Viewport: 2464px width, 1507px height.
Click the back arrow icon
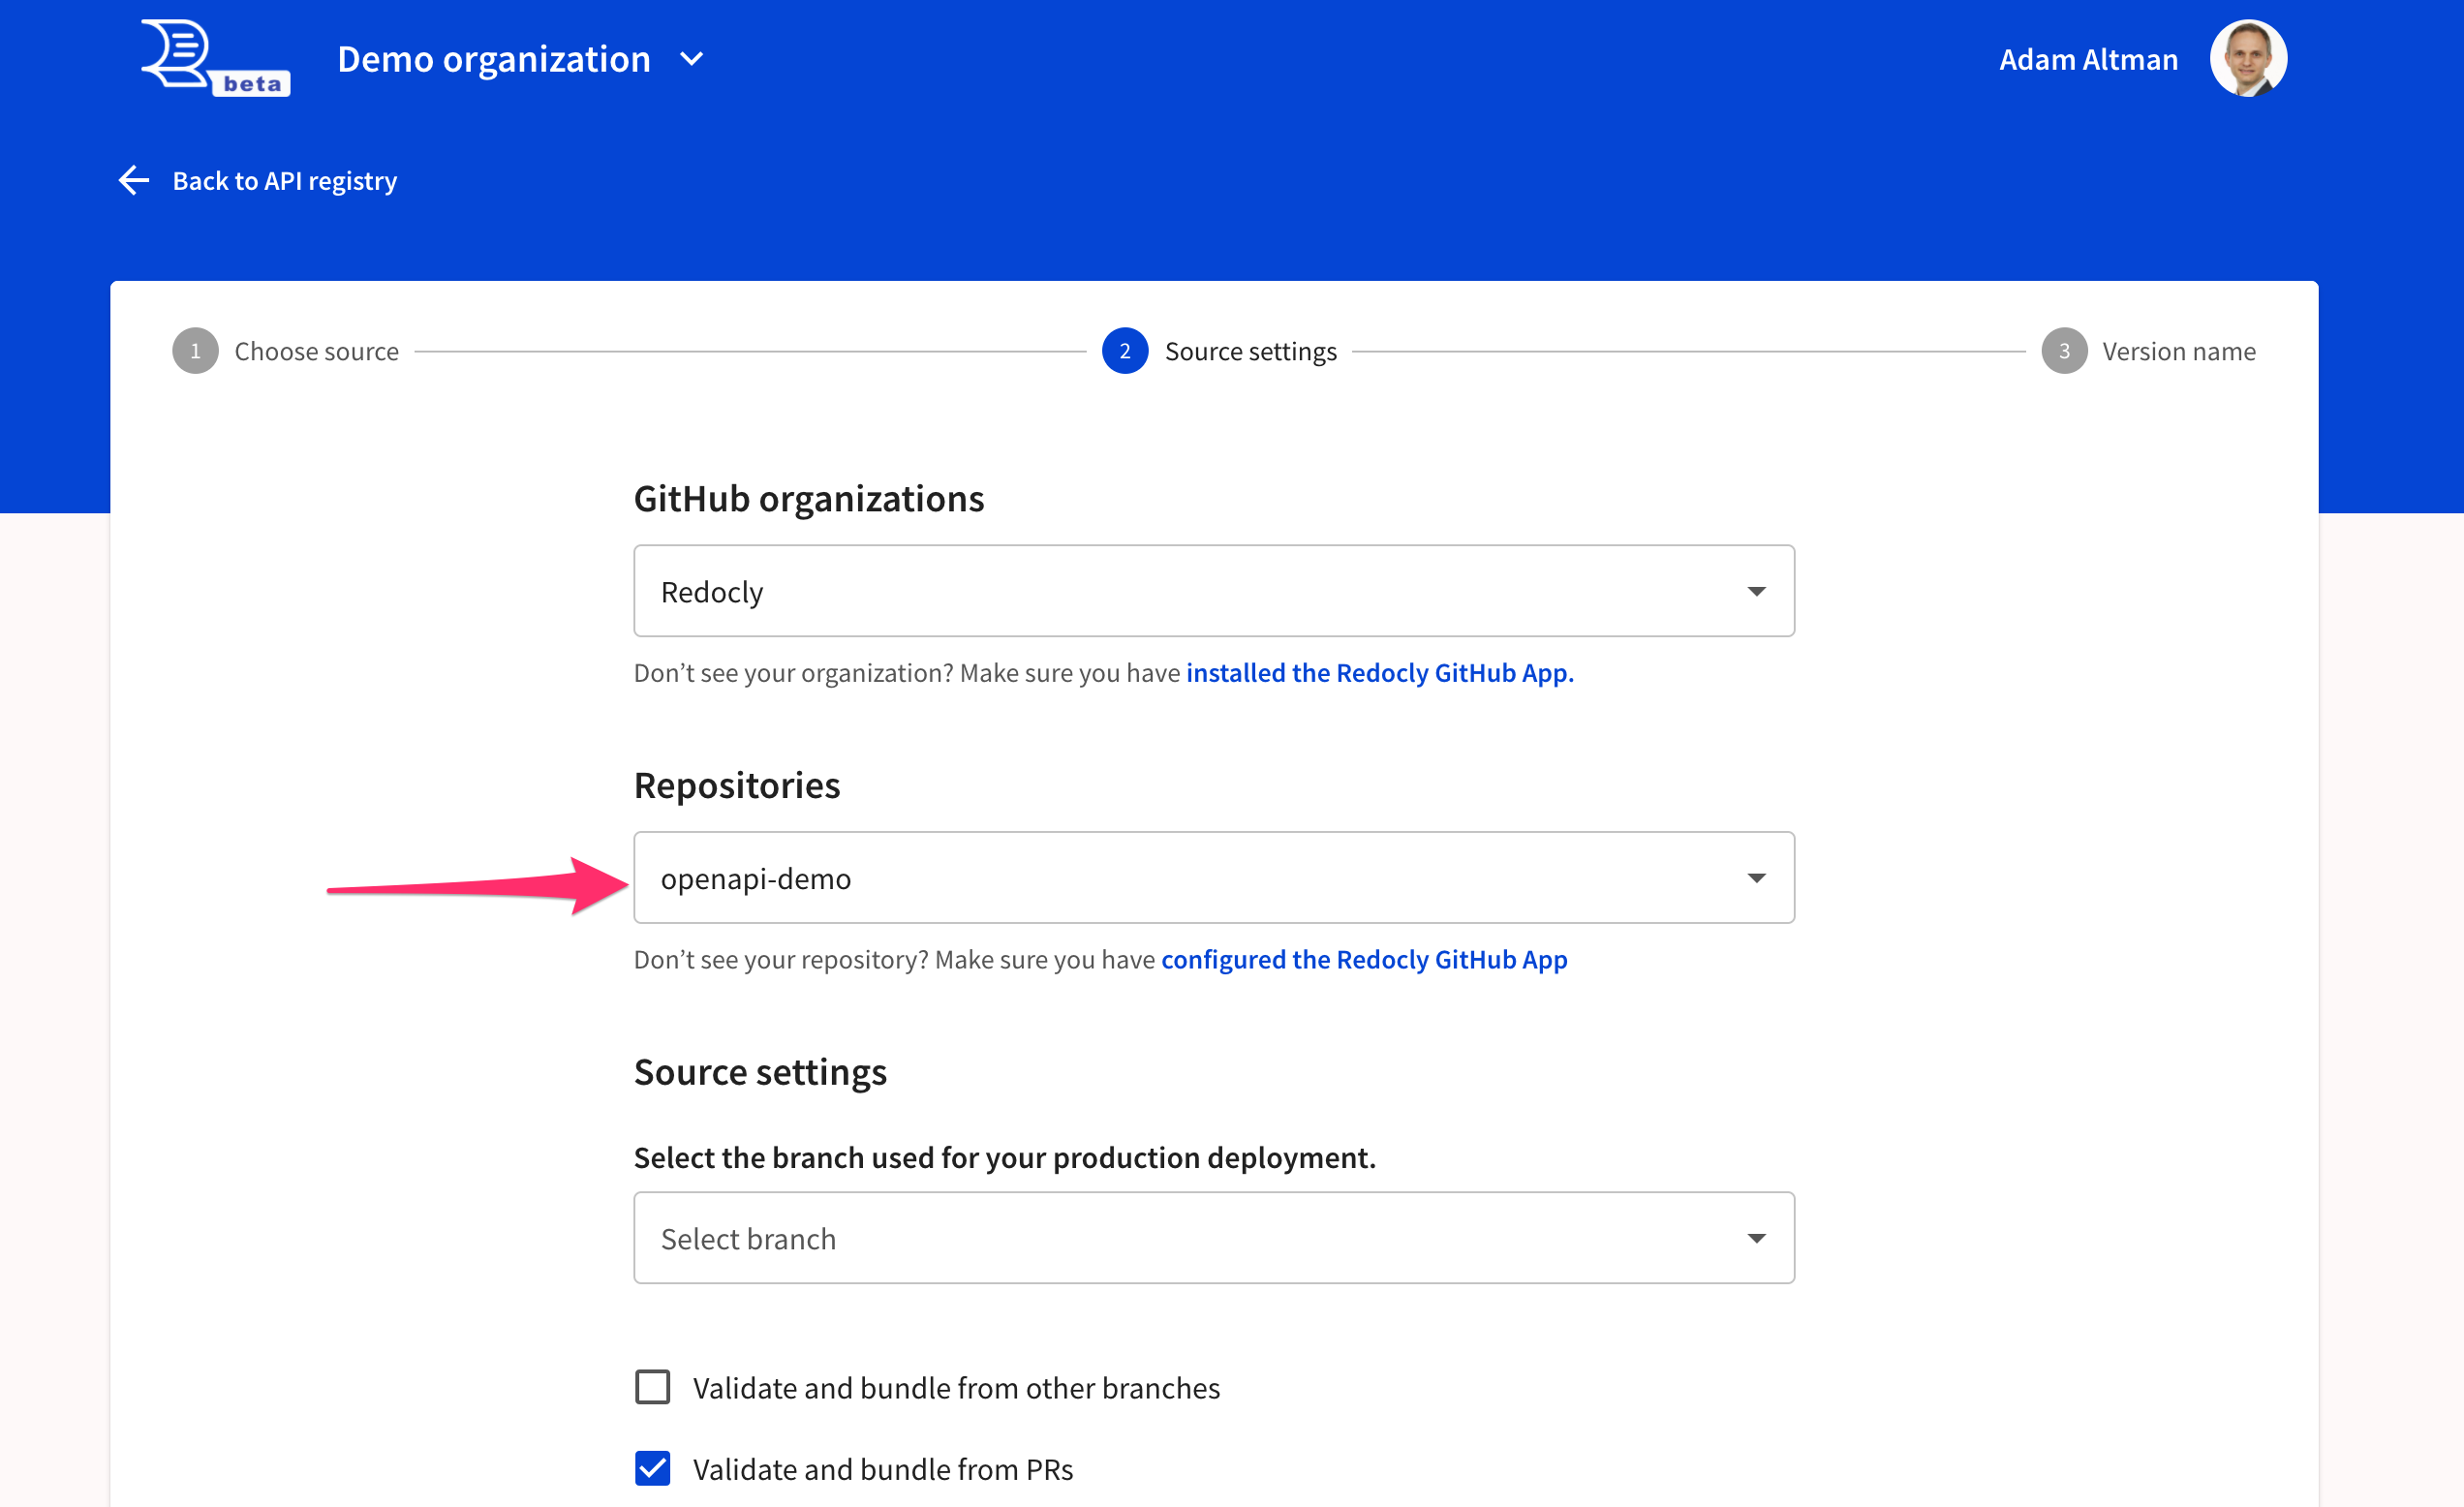click(x=134, y=181)
